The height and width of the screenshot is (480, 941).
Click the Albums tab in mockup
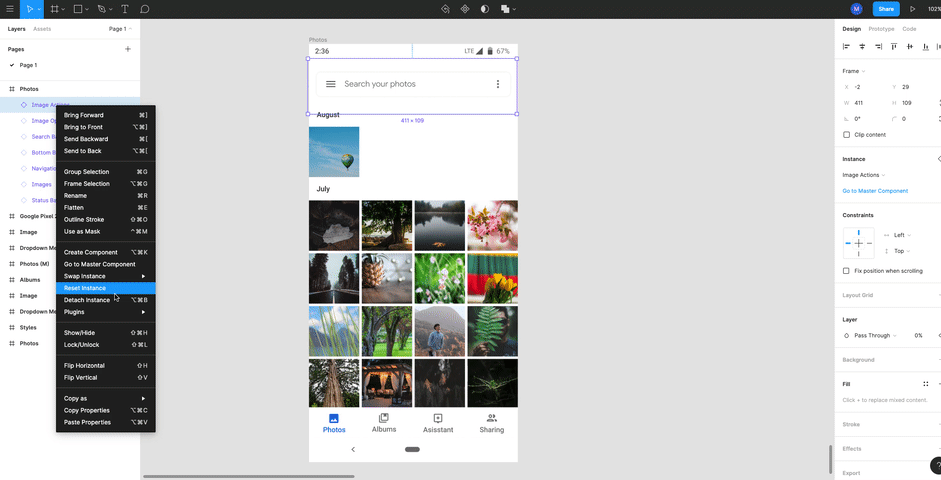(x=384, y=423)
